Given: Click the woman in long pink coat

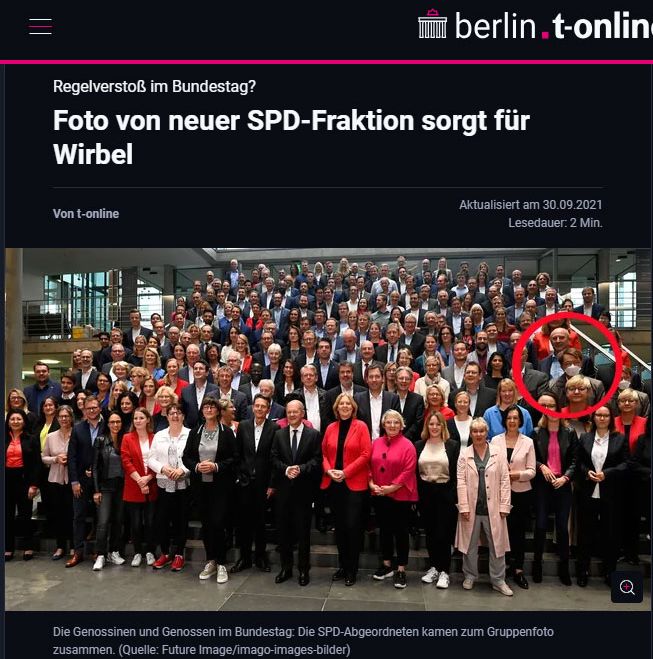Looking at the screenshot, I should pyautogui.click(x=483, y=504).
